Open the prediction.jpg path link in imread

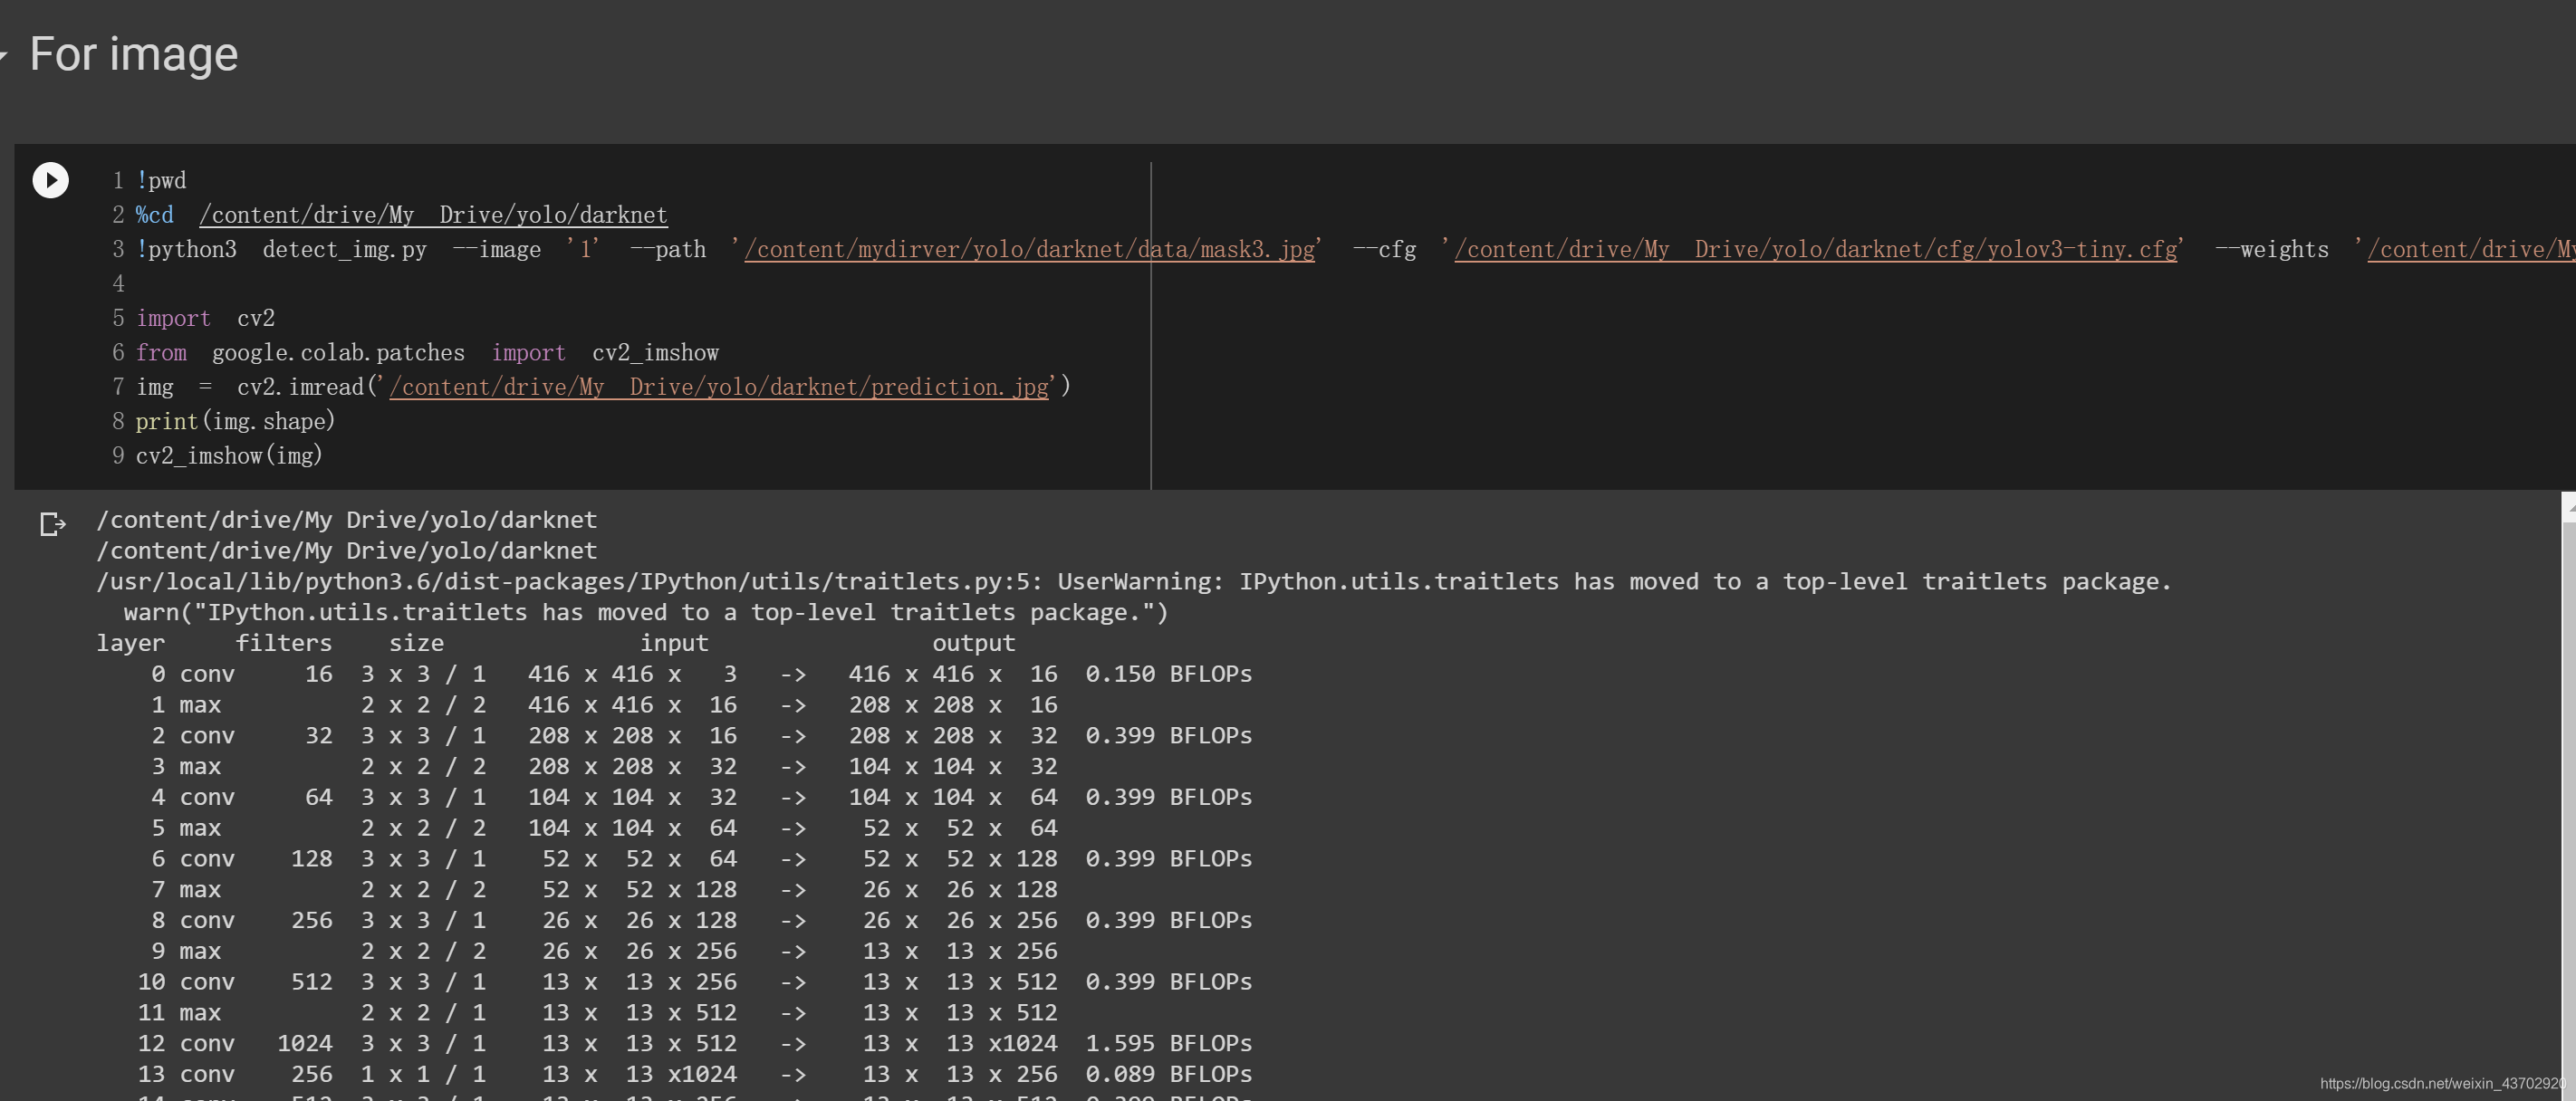[x=719, y=387]
